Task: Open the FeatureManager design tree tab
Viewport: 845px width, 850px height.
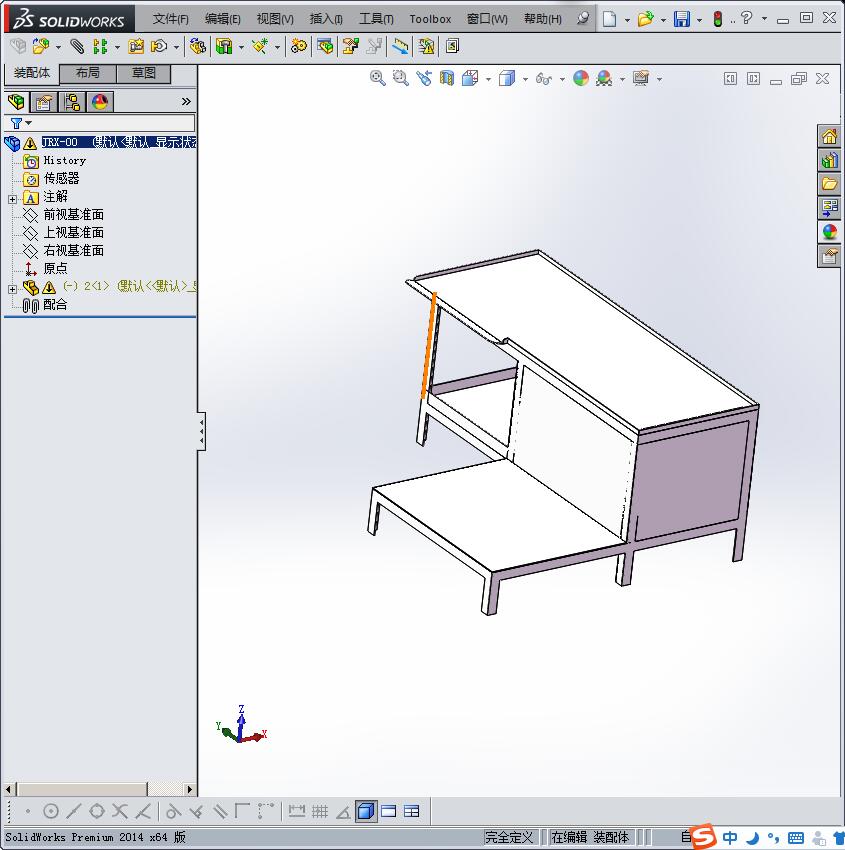Action: [16, 101]
